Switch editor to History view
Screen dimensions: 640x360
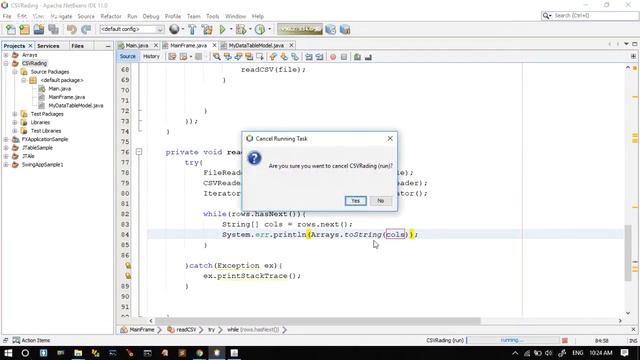pyautogui.click(x=151, y=56)
